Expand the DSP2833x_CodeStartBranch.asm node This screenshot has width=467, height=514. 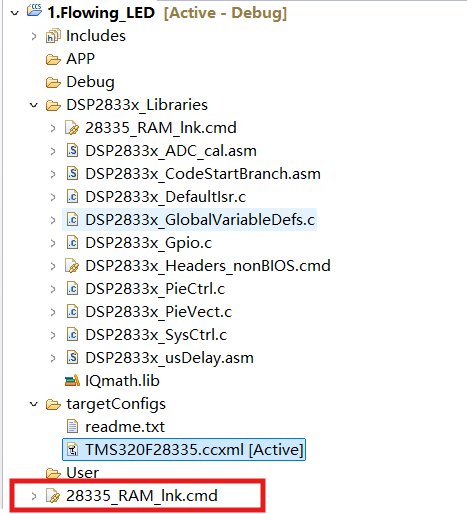(53, 174)
